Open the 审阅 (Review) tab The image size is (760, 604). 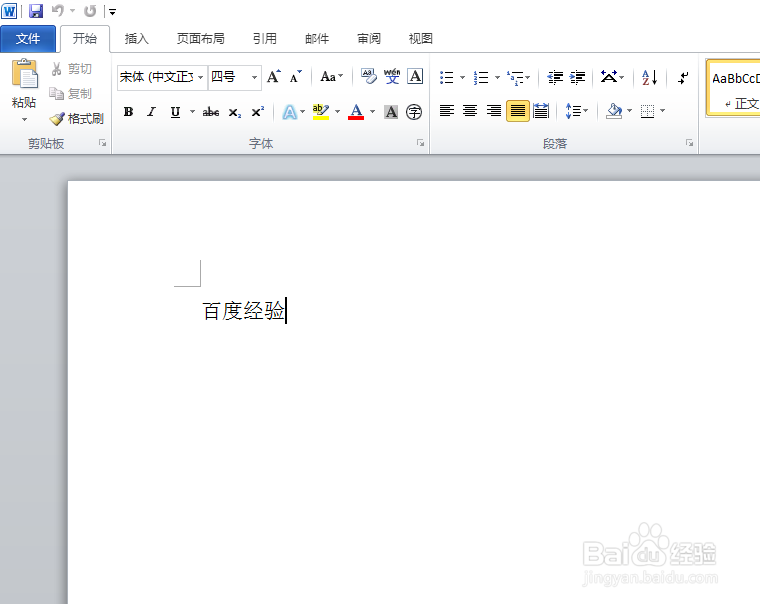(x=369, y=39)
